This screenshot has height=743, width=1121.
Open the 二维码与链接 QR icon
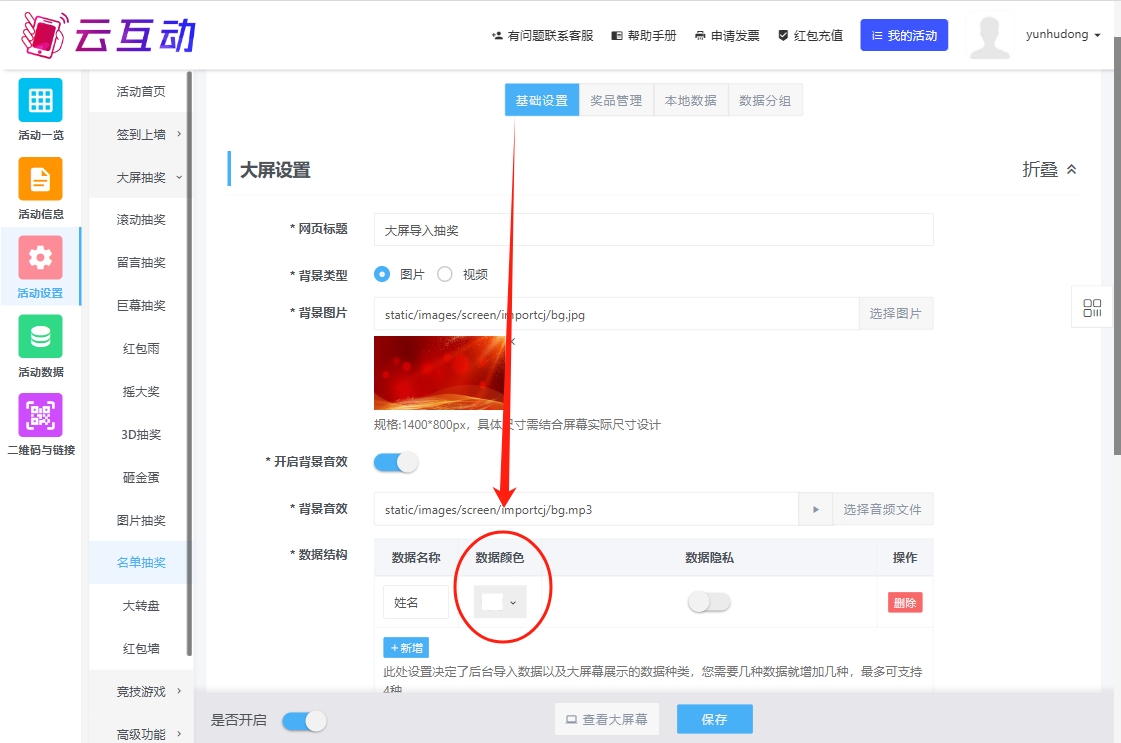coord(40,415)
